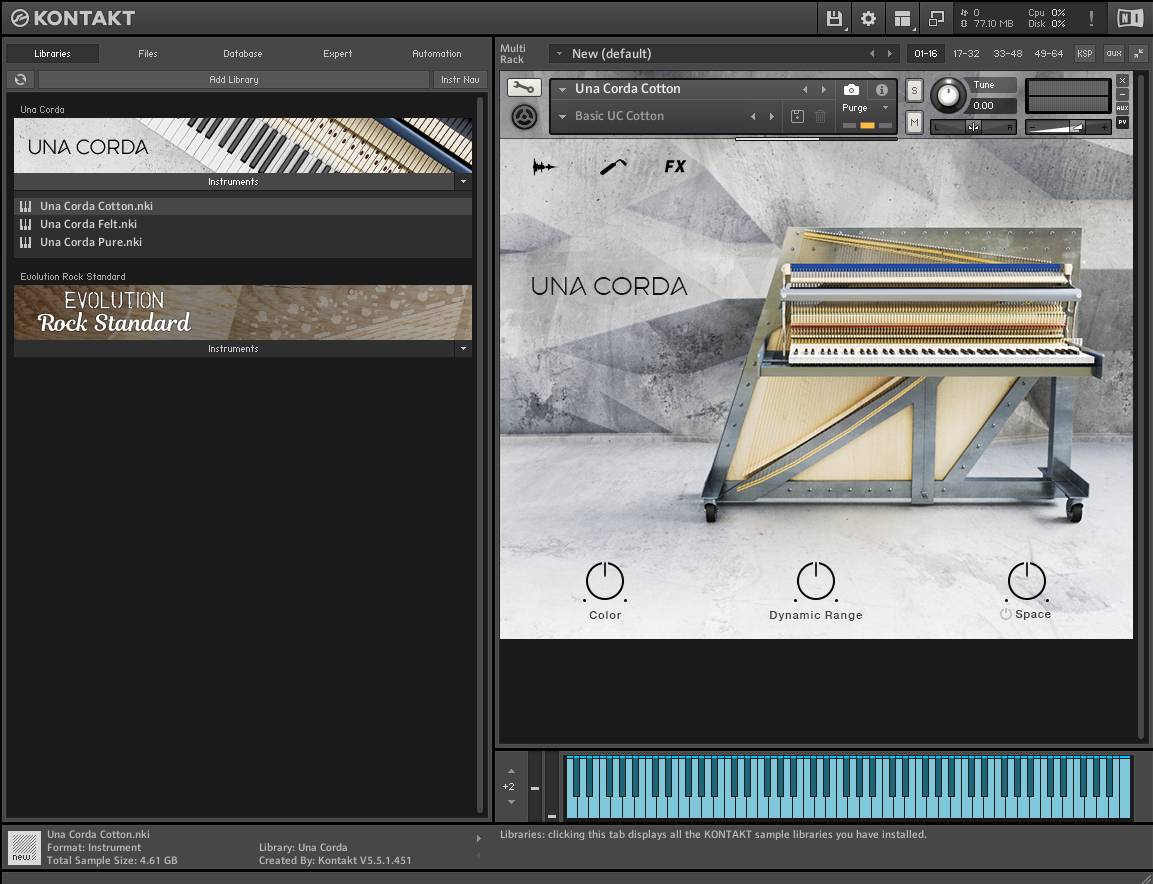Remove the Una Corda Cotton instrument

coord(1122,80)
